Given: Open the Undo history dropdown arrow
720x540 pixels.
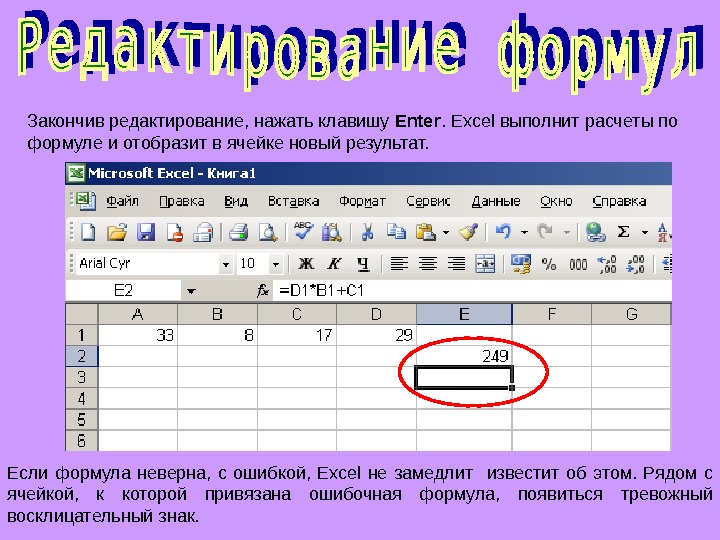Looking at the screenshot, I should click(524, 232).
